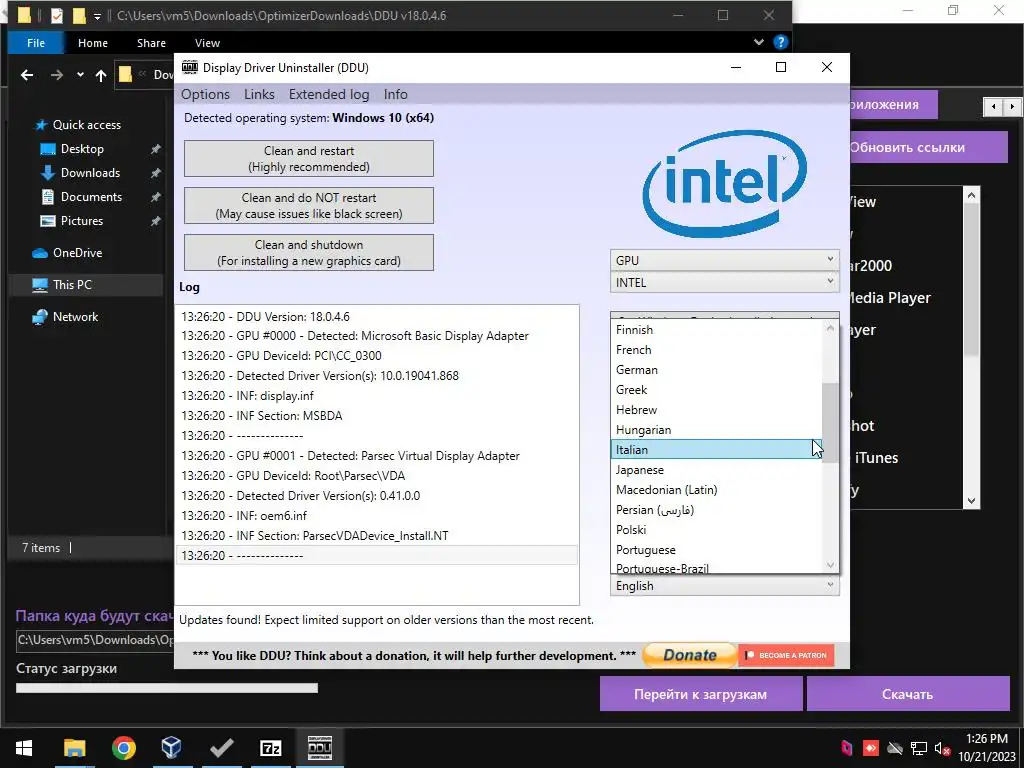The width and height of the screenshot is (1024, 768).
Task: Select Persian from language list
Action: click(716, 510)
